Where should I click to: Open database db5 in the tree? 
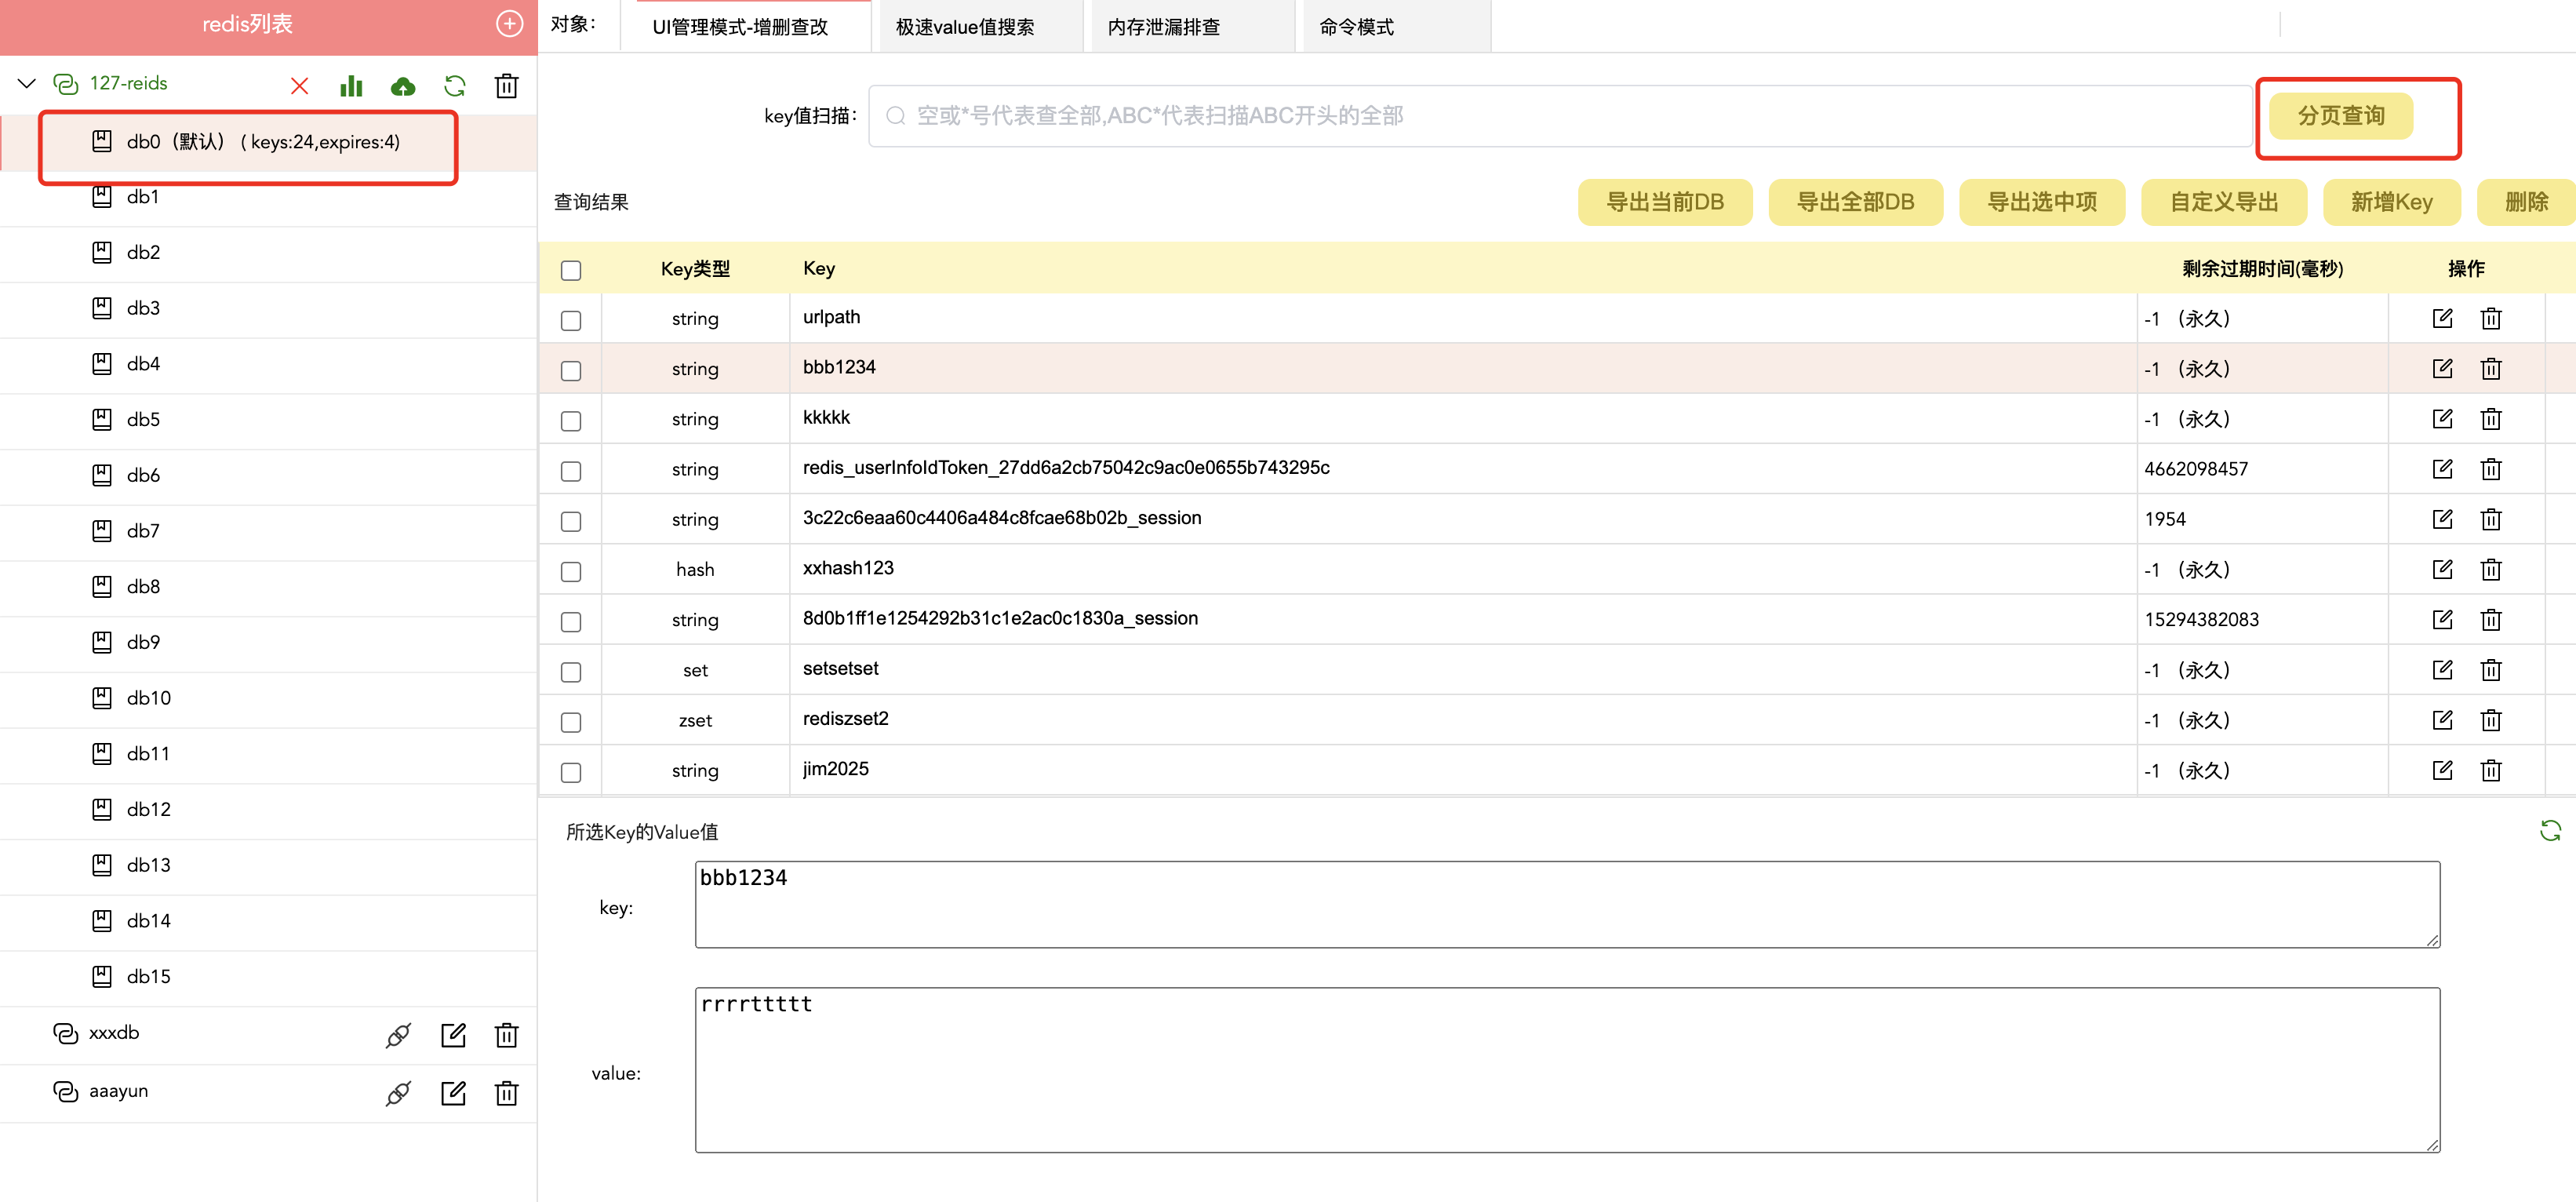pos(143,420)
